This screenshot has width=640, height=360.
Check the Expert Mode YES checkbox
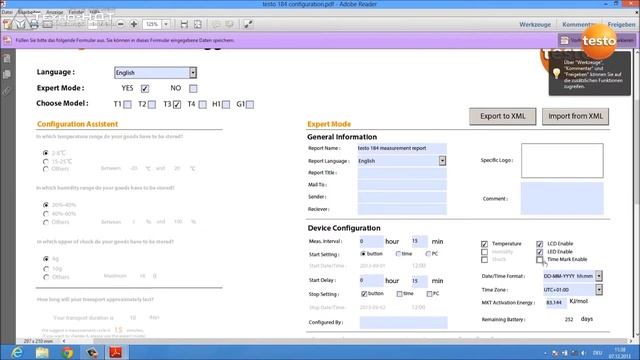(145, 88)
